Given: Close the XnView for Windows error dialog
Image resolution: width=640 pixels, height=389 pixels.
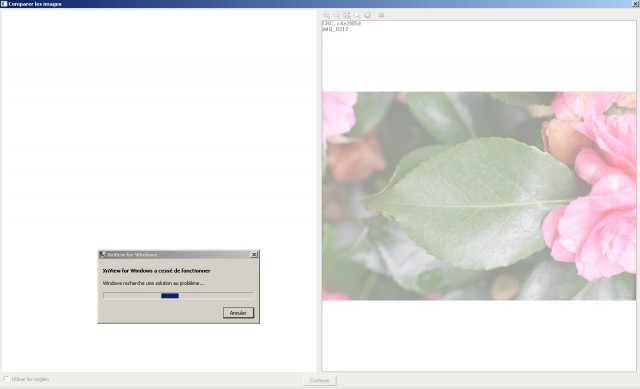Looking at the screenshot, I should tap(254, 255).
